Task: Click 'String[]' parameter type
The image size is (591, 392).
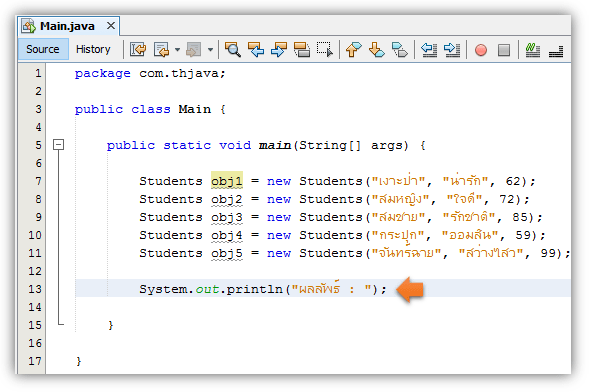Action: [330, 145]
